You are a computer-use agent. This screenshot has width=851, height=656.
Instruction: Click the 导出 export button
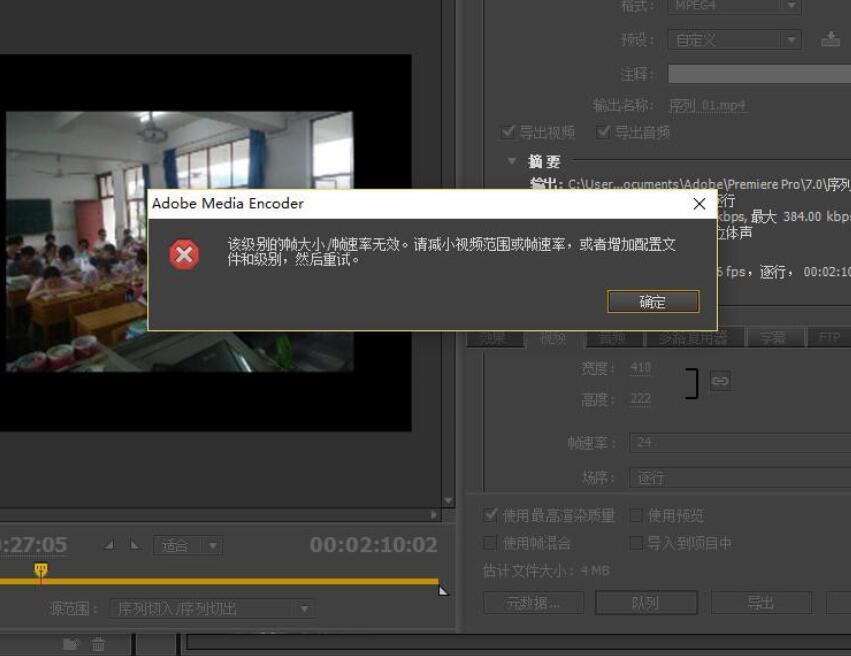coord(761,602)
